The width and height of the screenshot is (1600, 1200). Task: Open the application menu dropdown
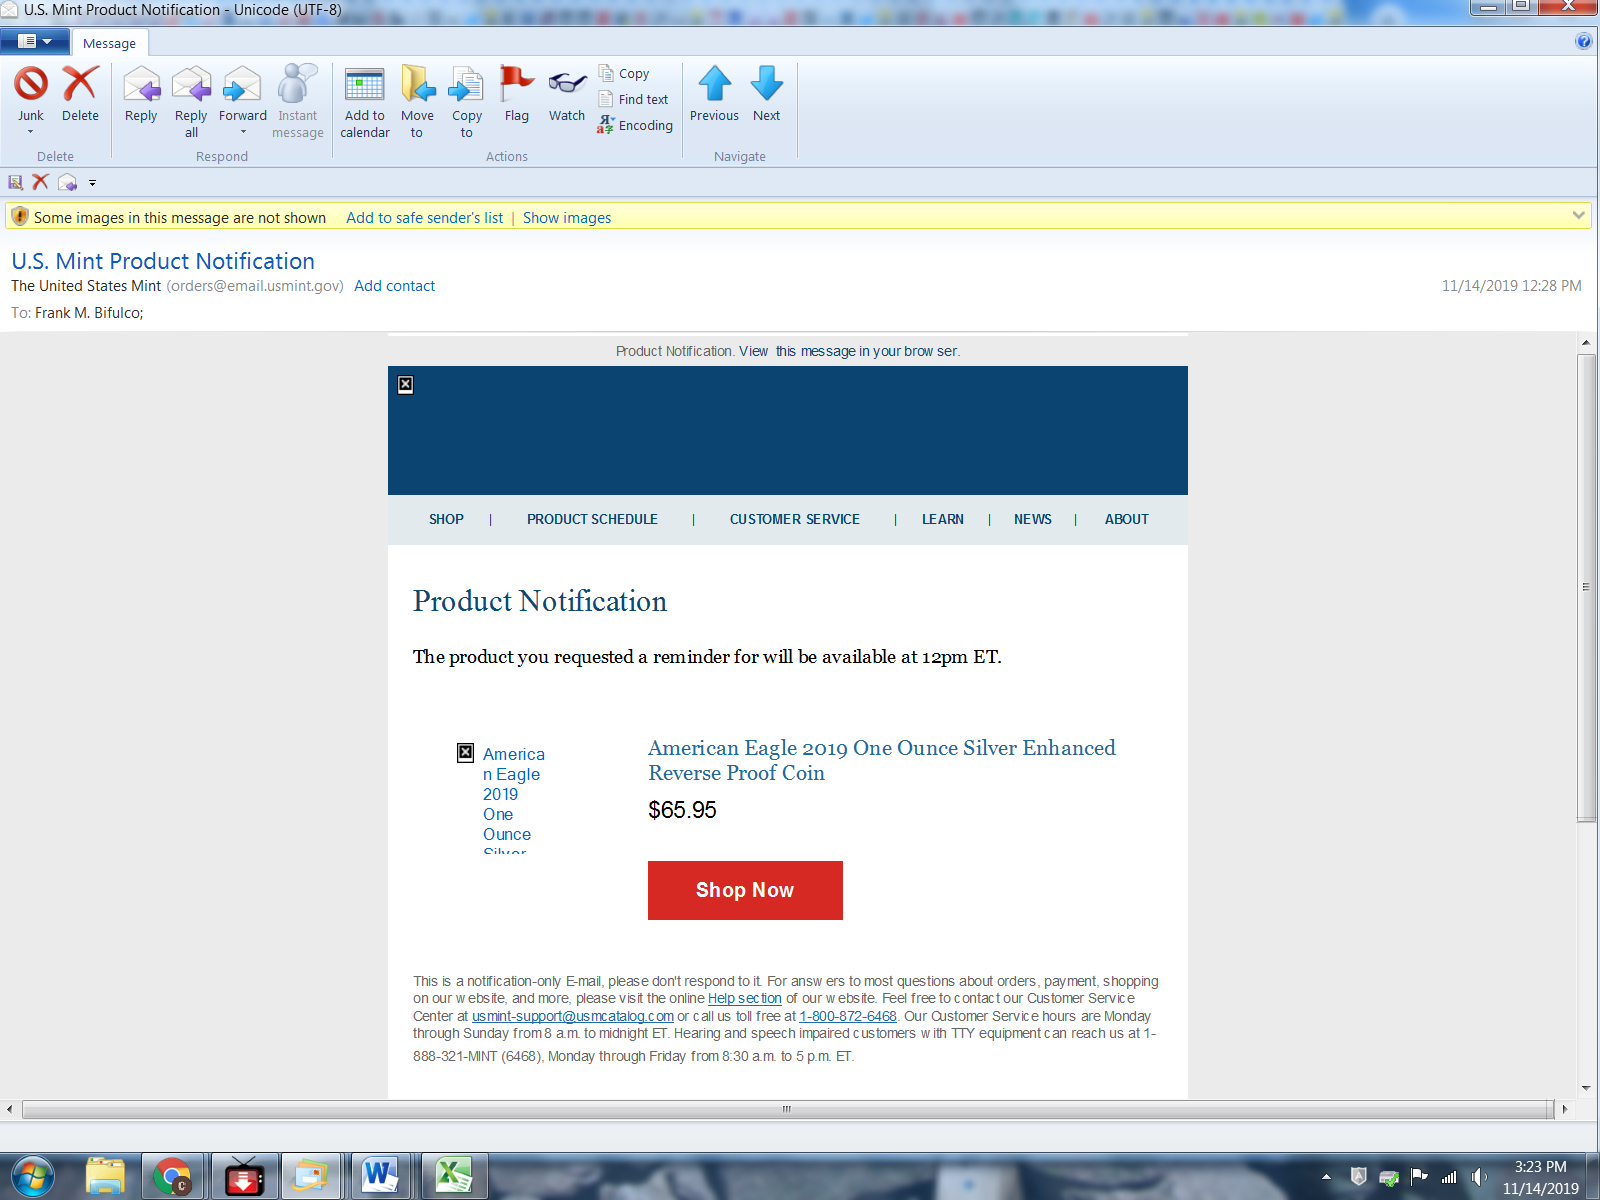click(x=35, y=41)
